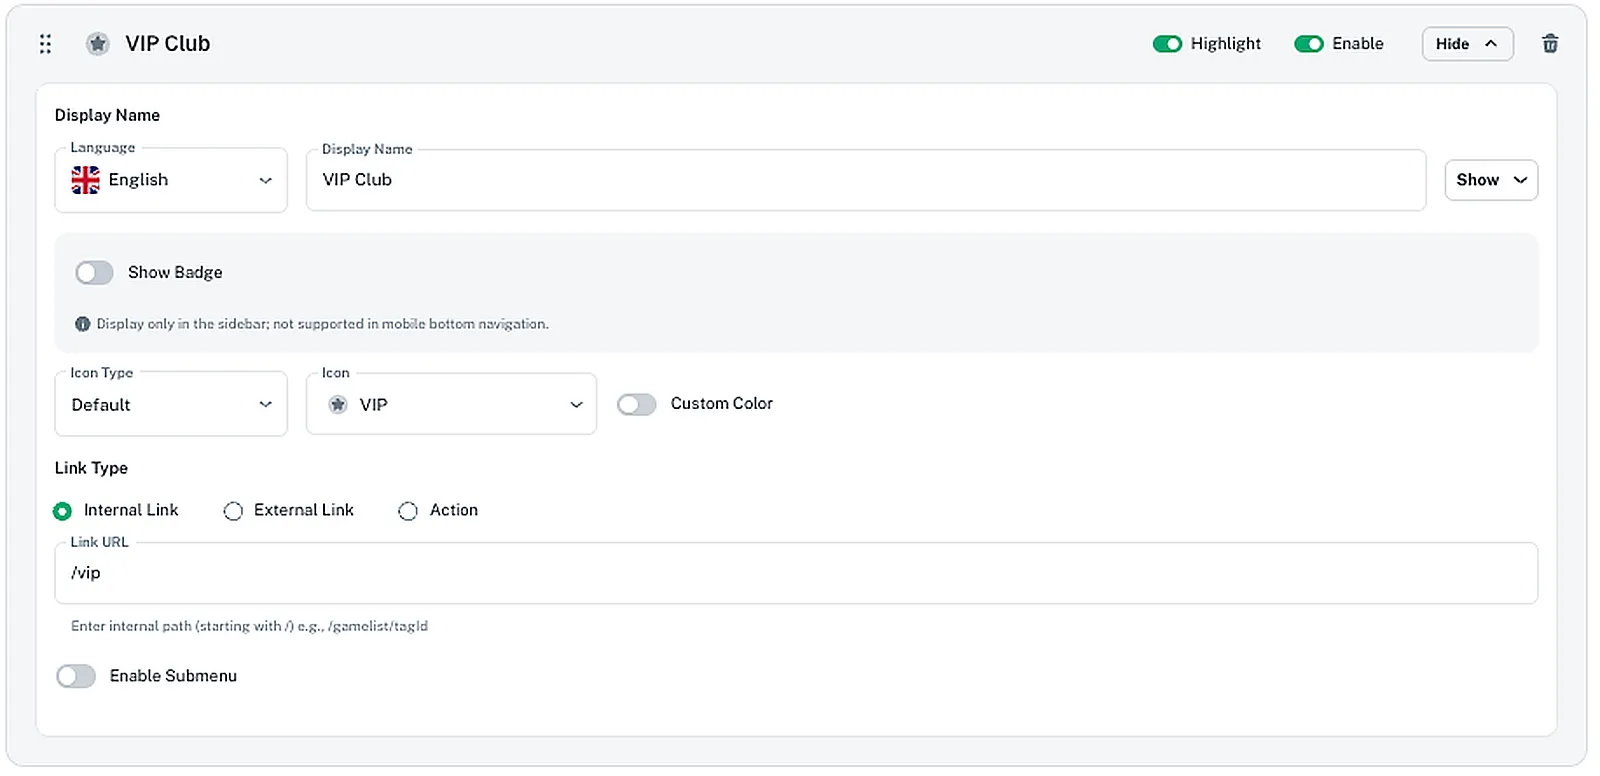This screenshot has height=776, width=1600.
Task: Open the Icon Type dropdown set to Default
Action: 171,404
